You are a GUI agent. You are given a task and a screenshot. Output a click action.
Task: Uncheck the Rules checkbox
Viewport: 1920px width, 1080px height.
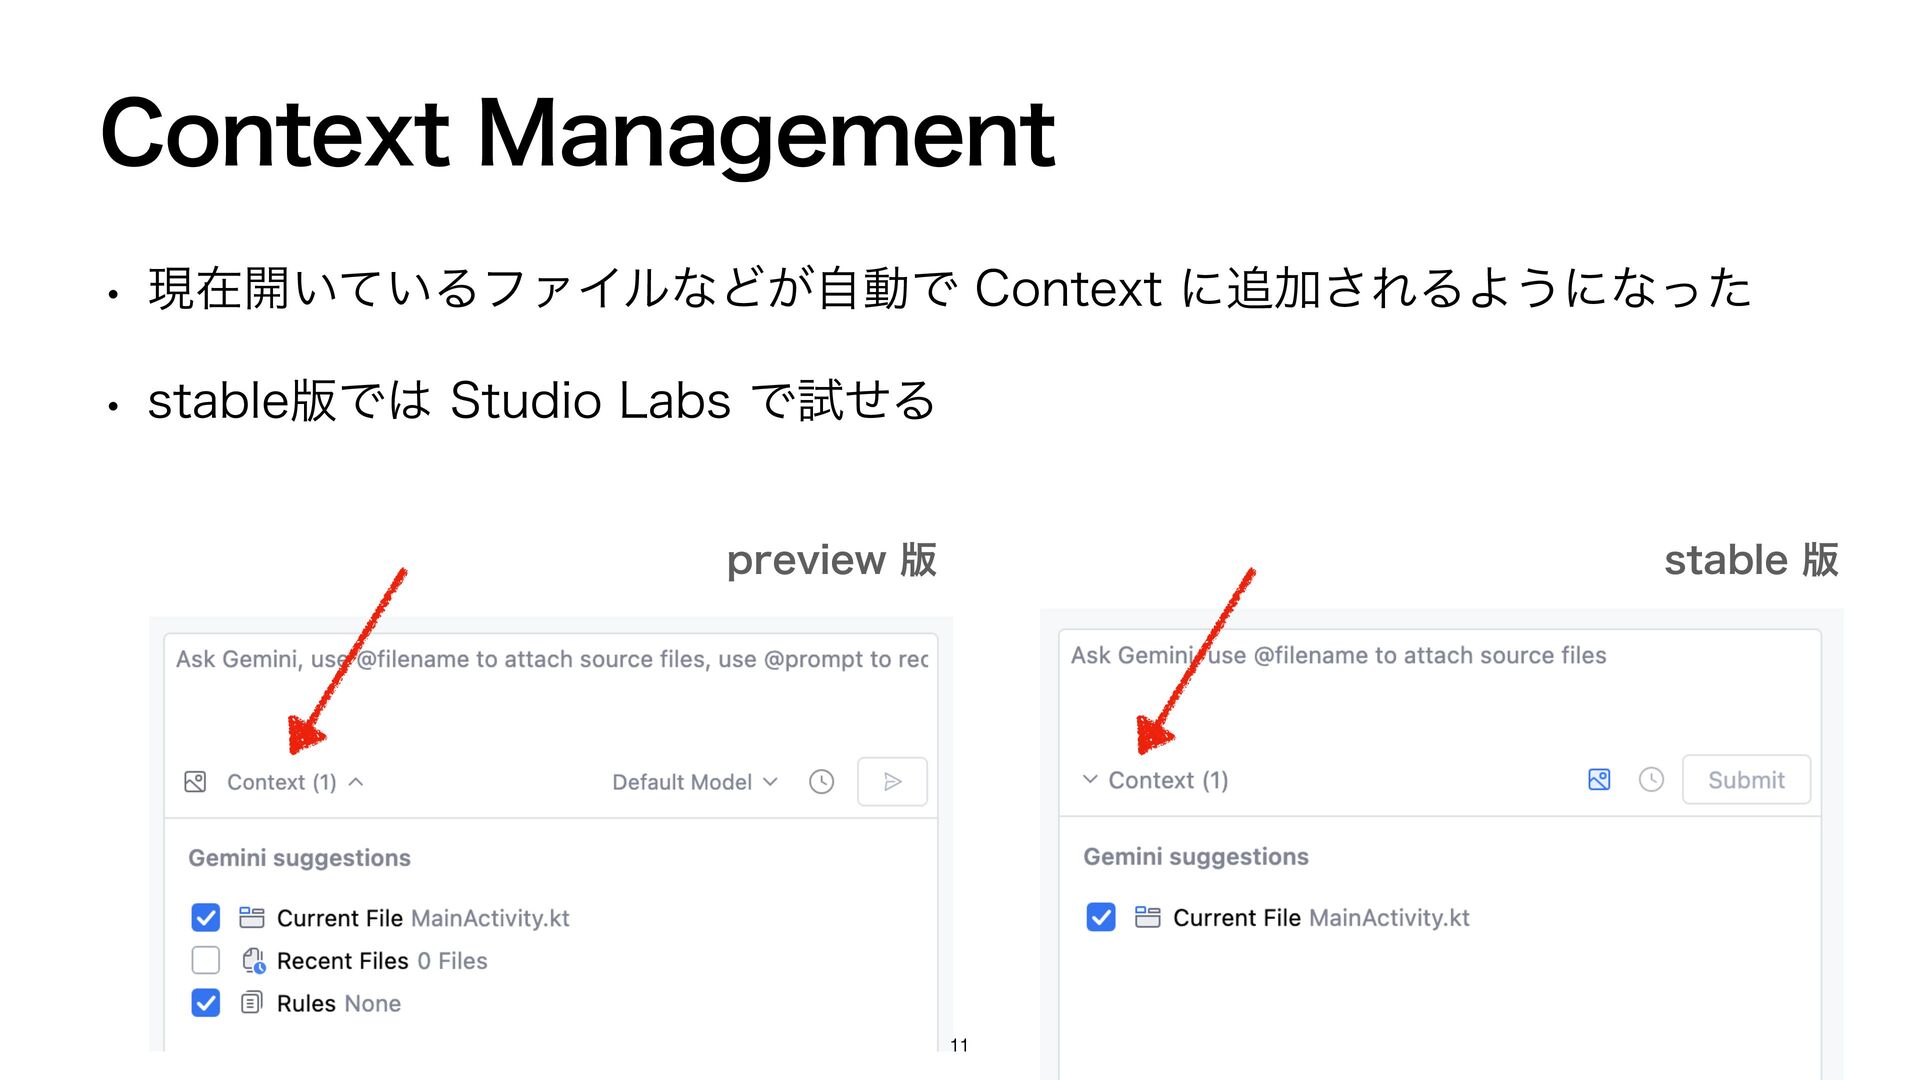click(x=205, y=1003)
